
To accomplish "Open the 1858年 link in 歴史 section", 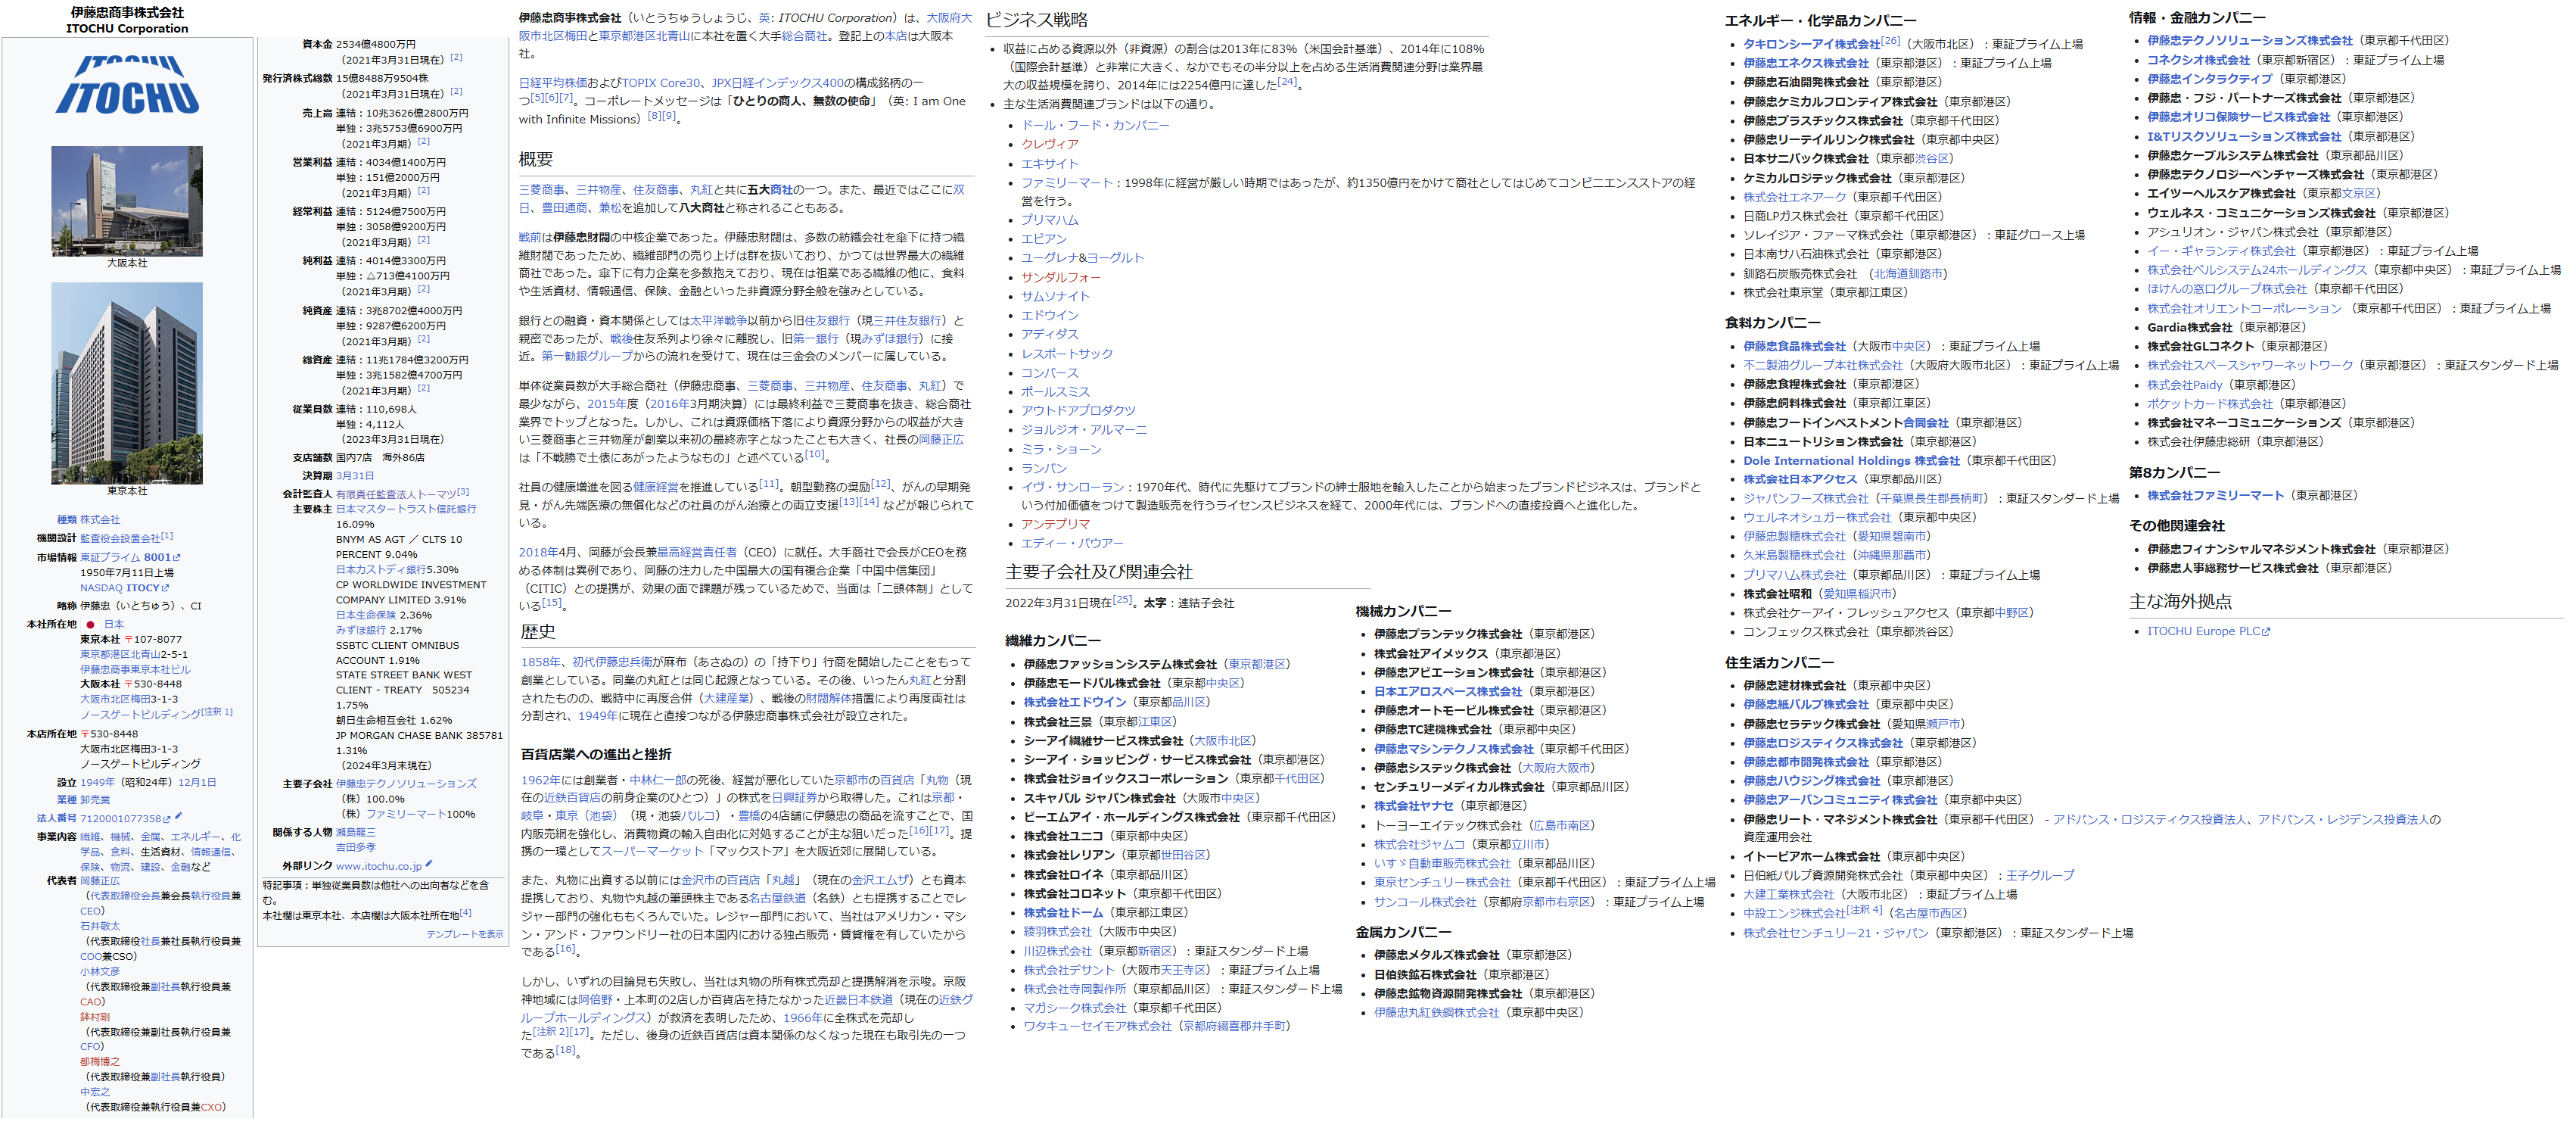I will coord(541,662).
